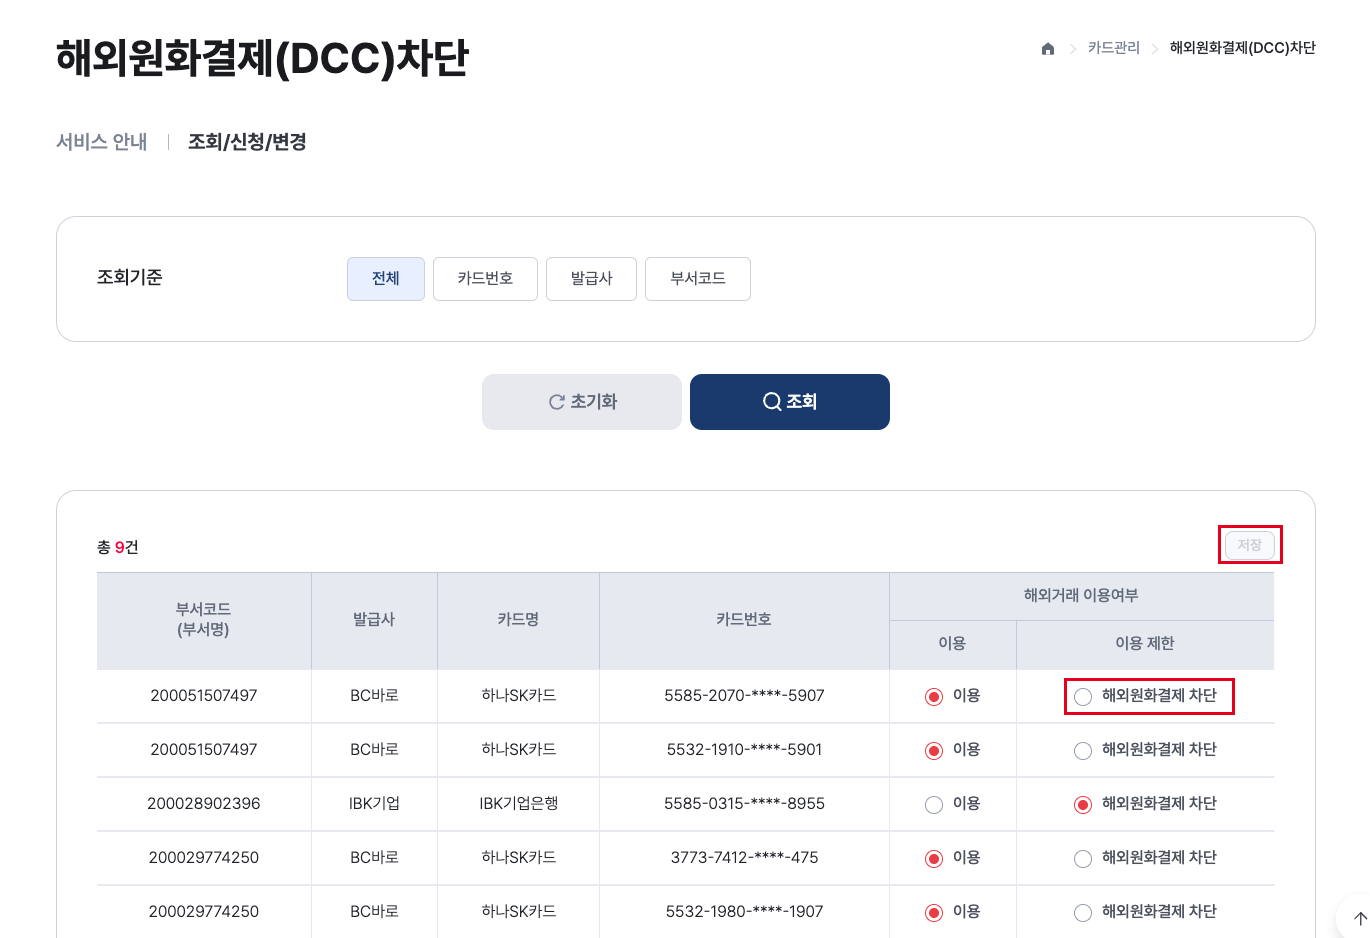Click the 조회기준 label
Viewport: 1370px width, 938px height.
pos(129,278)
